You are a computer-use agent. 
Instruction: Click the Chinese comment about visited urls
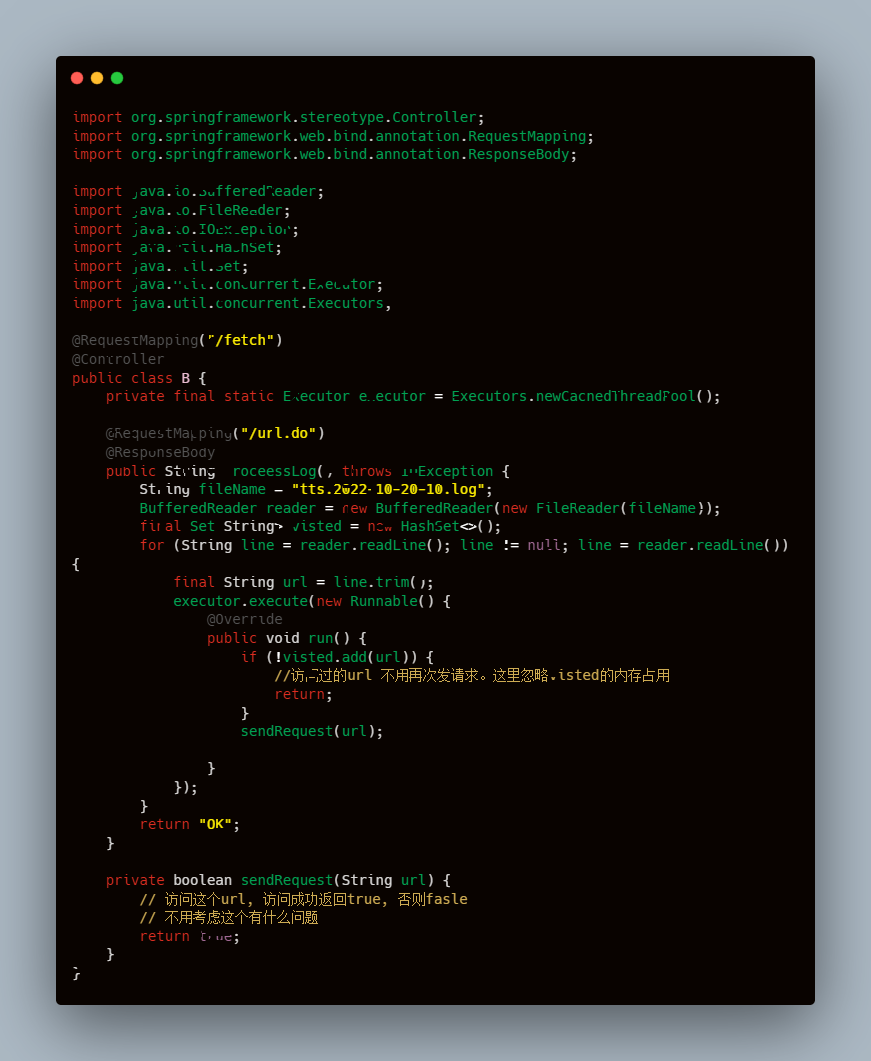472,675
